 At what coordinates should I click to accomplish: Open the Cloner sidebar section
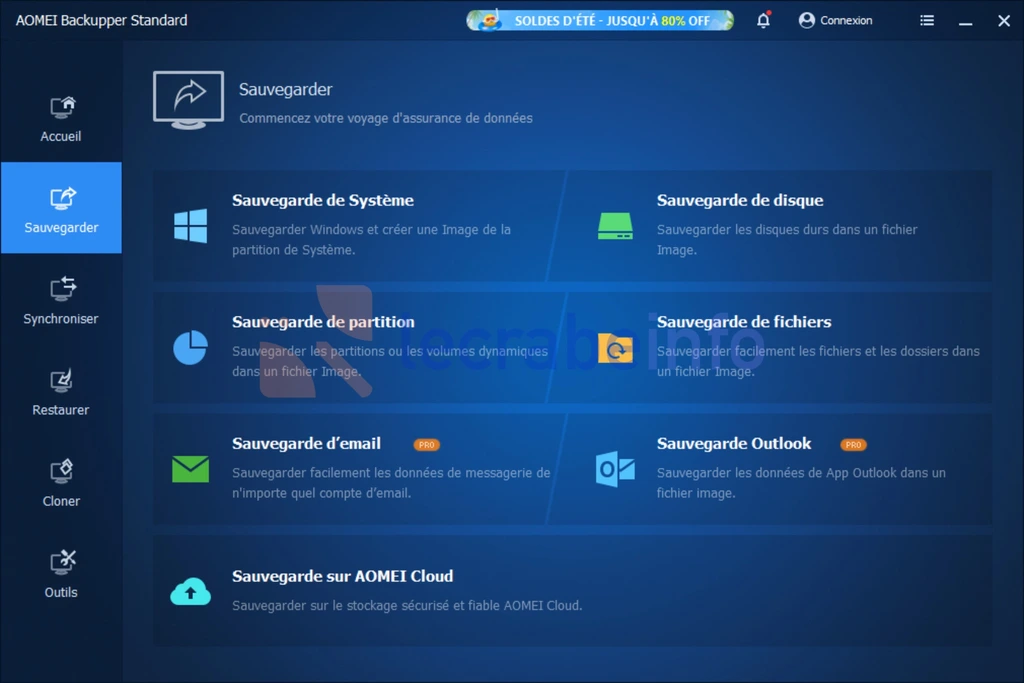click(x=61, y=483)
